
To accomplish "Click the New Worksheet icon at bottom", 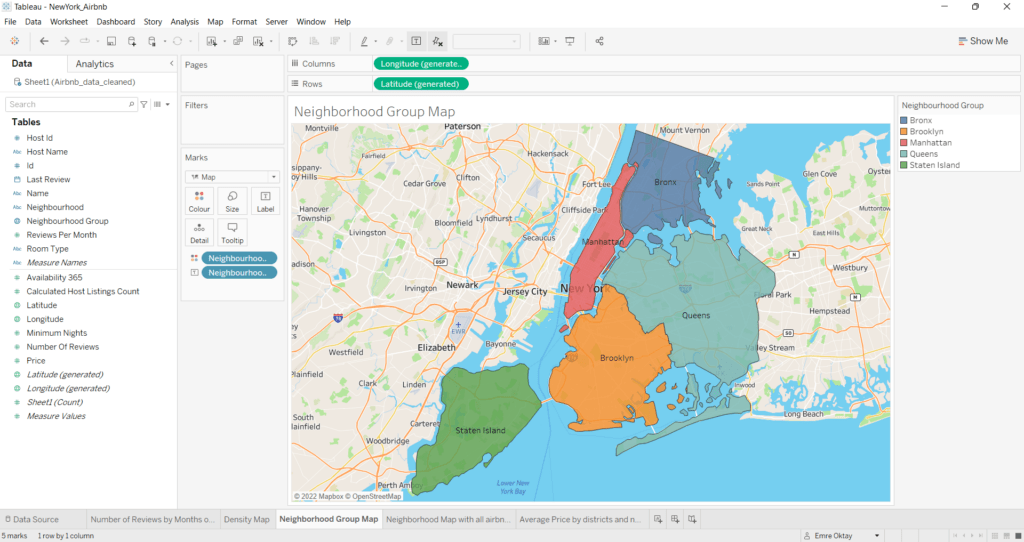I will point(657,519).
